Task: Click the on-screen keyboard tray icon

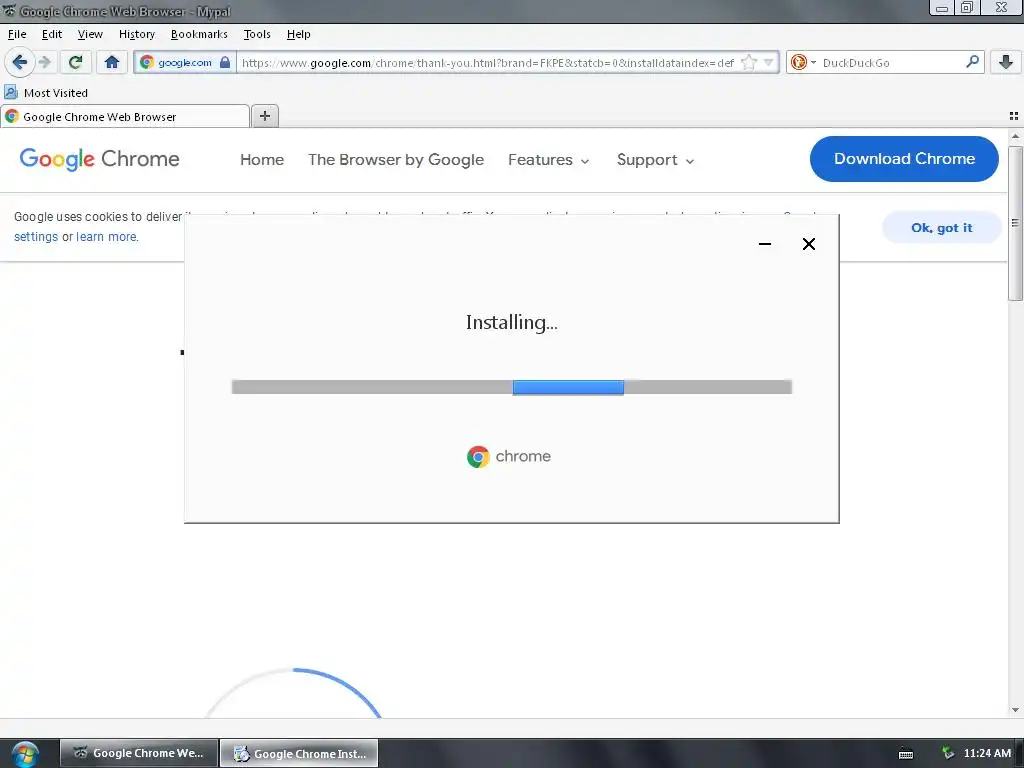Action: (906, 754)
